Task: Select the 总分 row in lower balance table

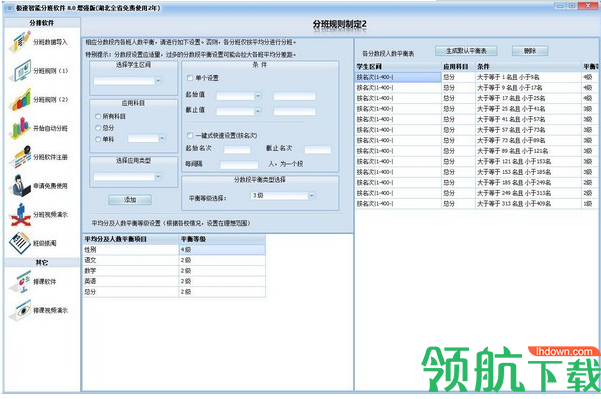Action: [x=174, y=292]
